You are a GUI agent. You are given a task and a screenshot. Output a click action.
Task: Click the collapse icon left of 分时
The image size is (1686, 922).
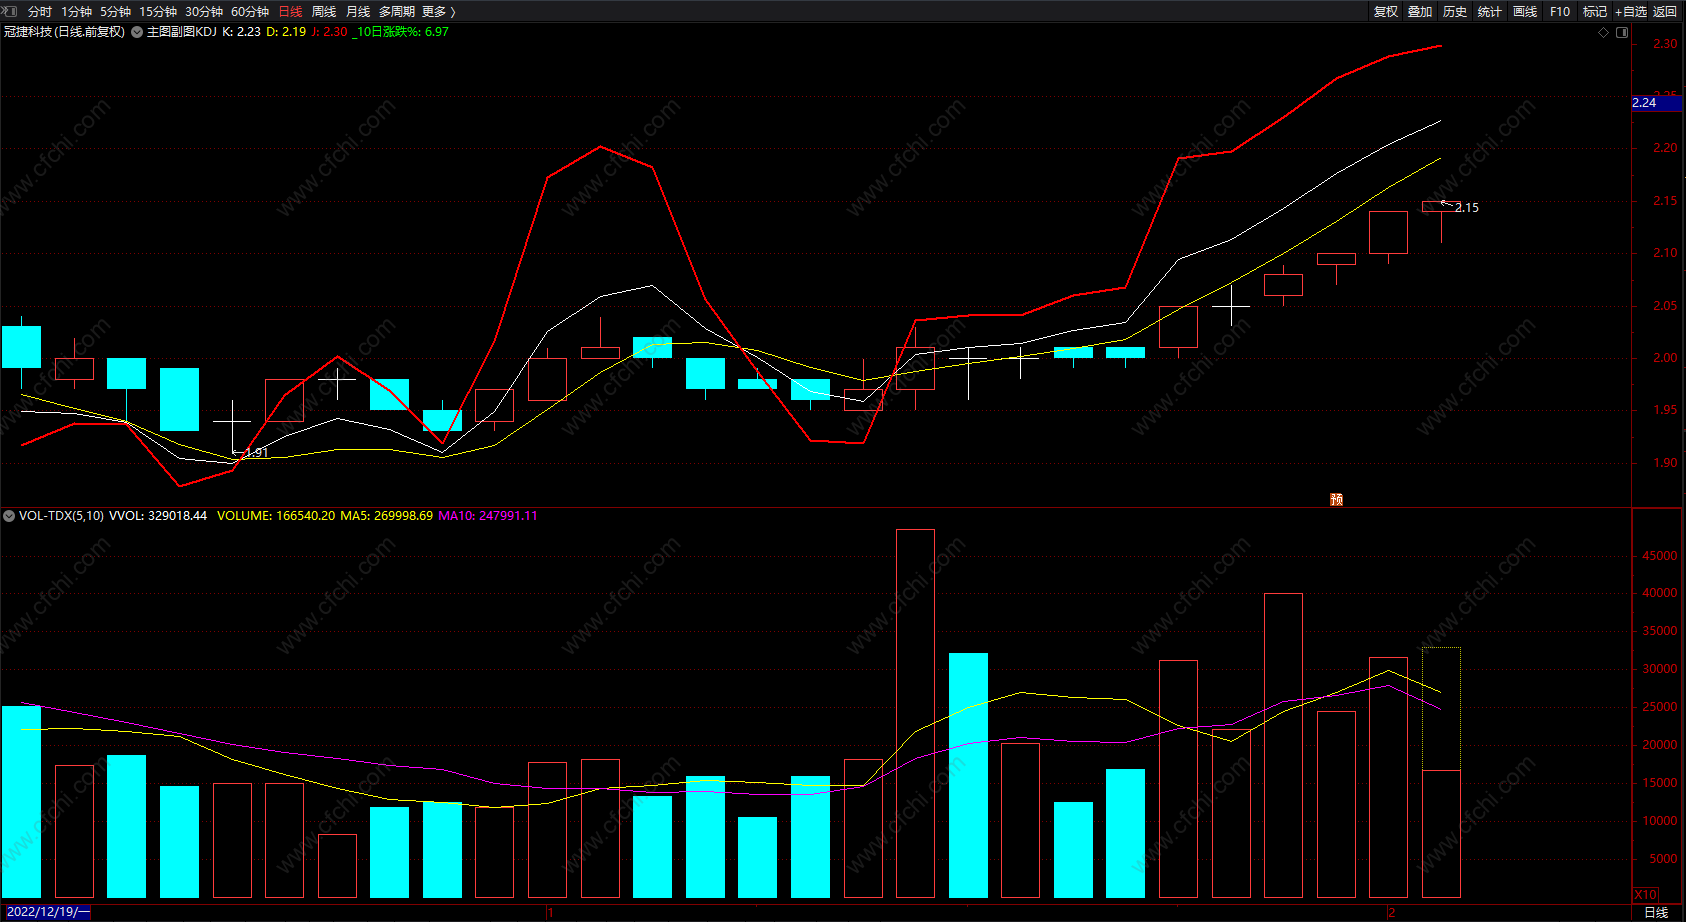coord(11,11)
